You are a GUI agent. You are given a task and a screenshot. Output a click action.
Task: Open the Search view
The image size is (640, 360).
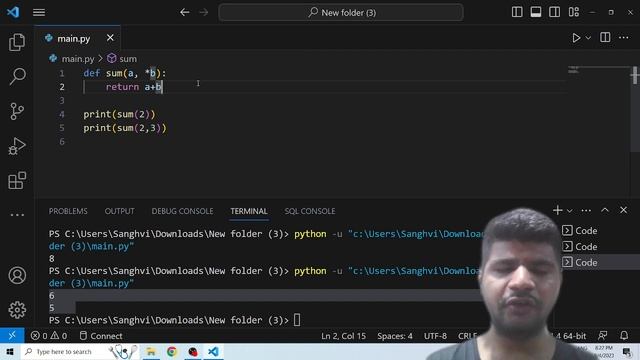17,76
